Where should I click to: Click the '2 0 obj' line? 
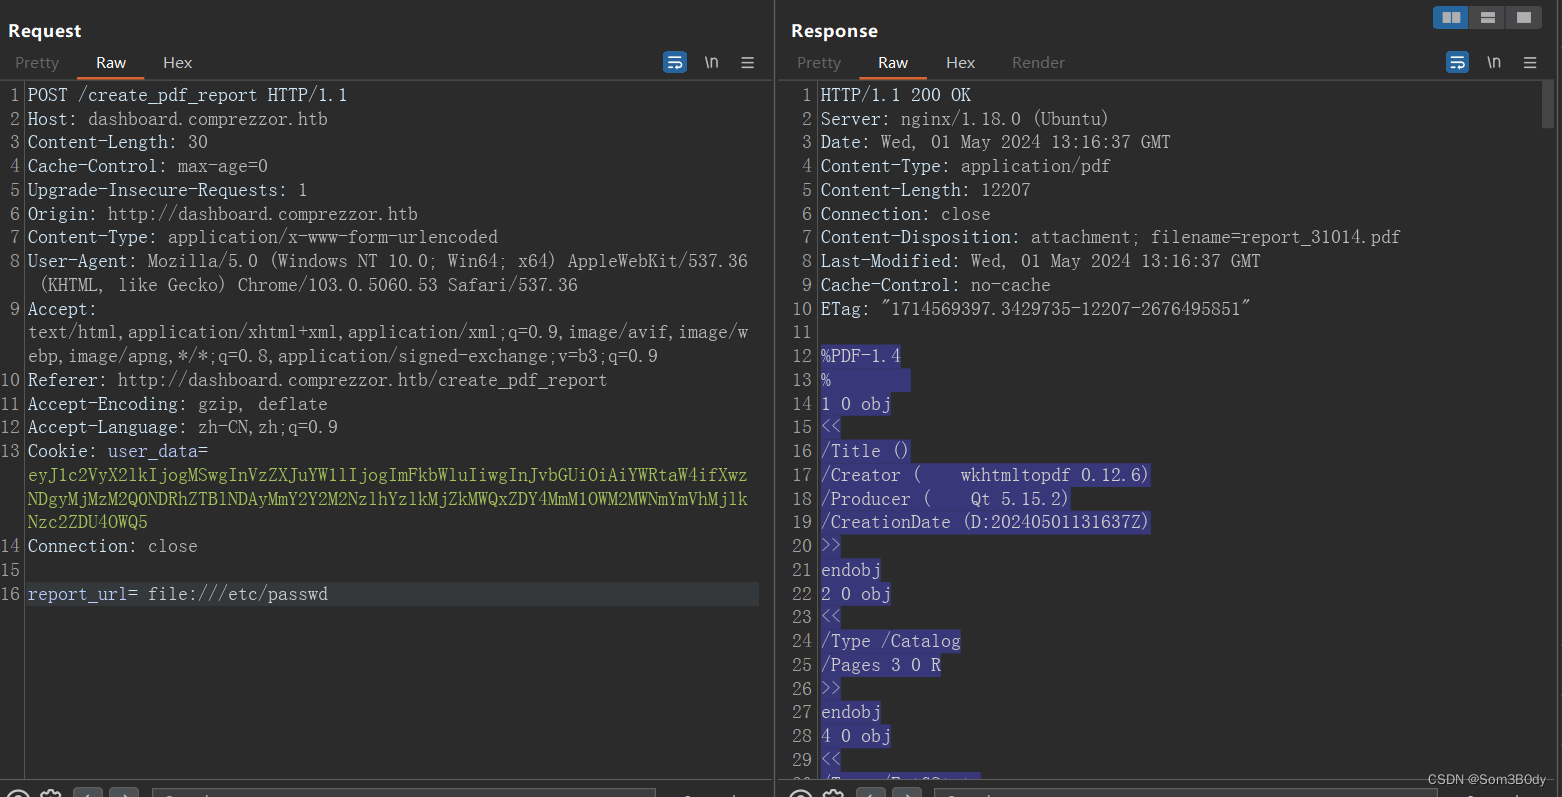point(855,594)
